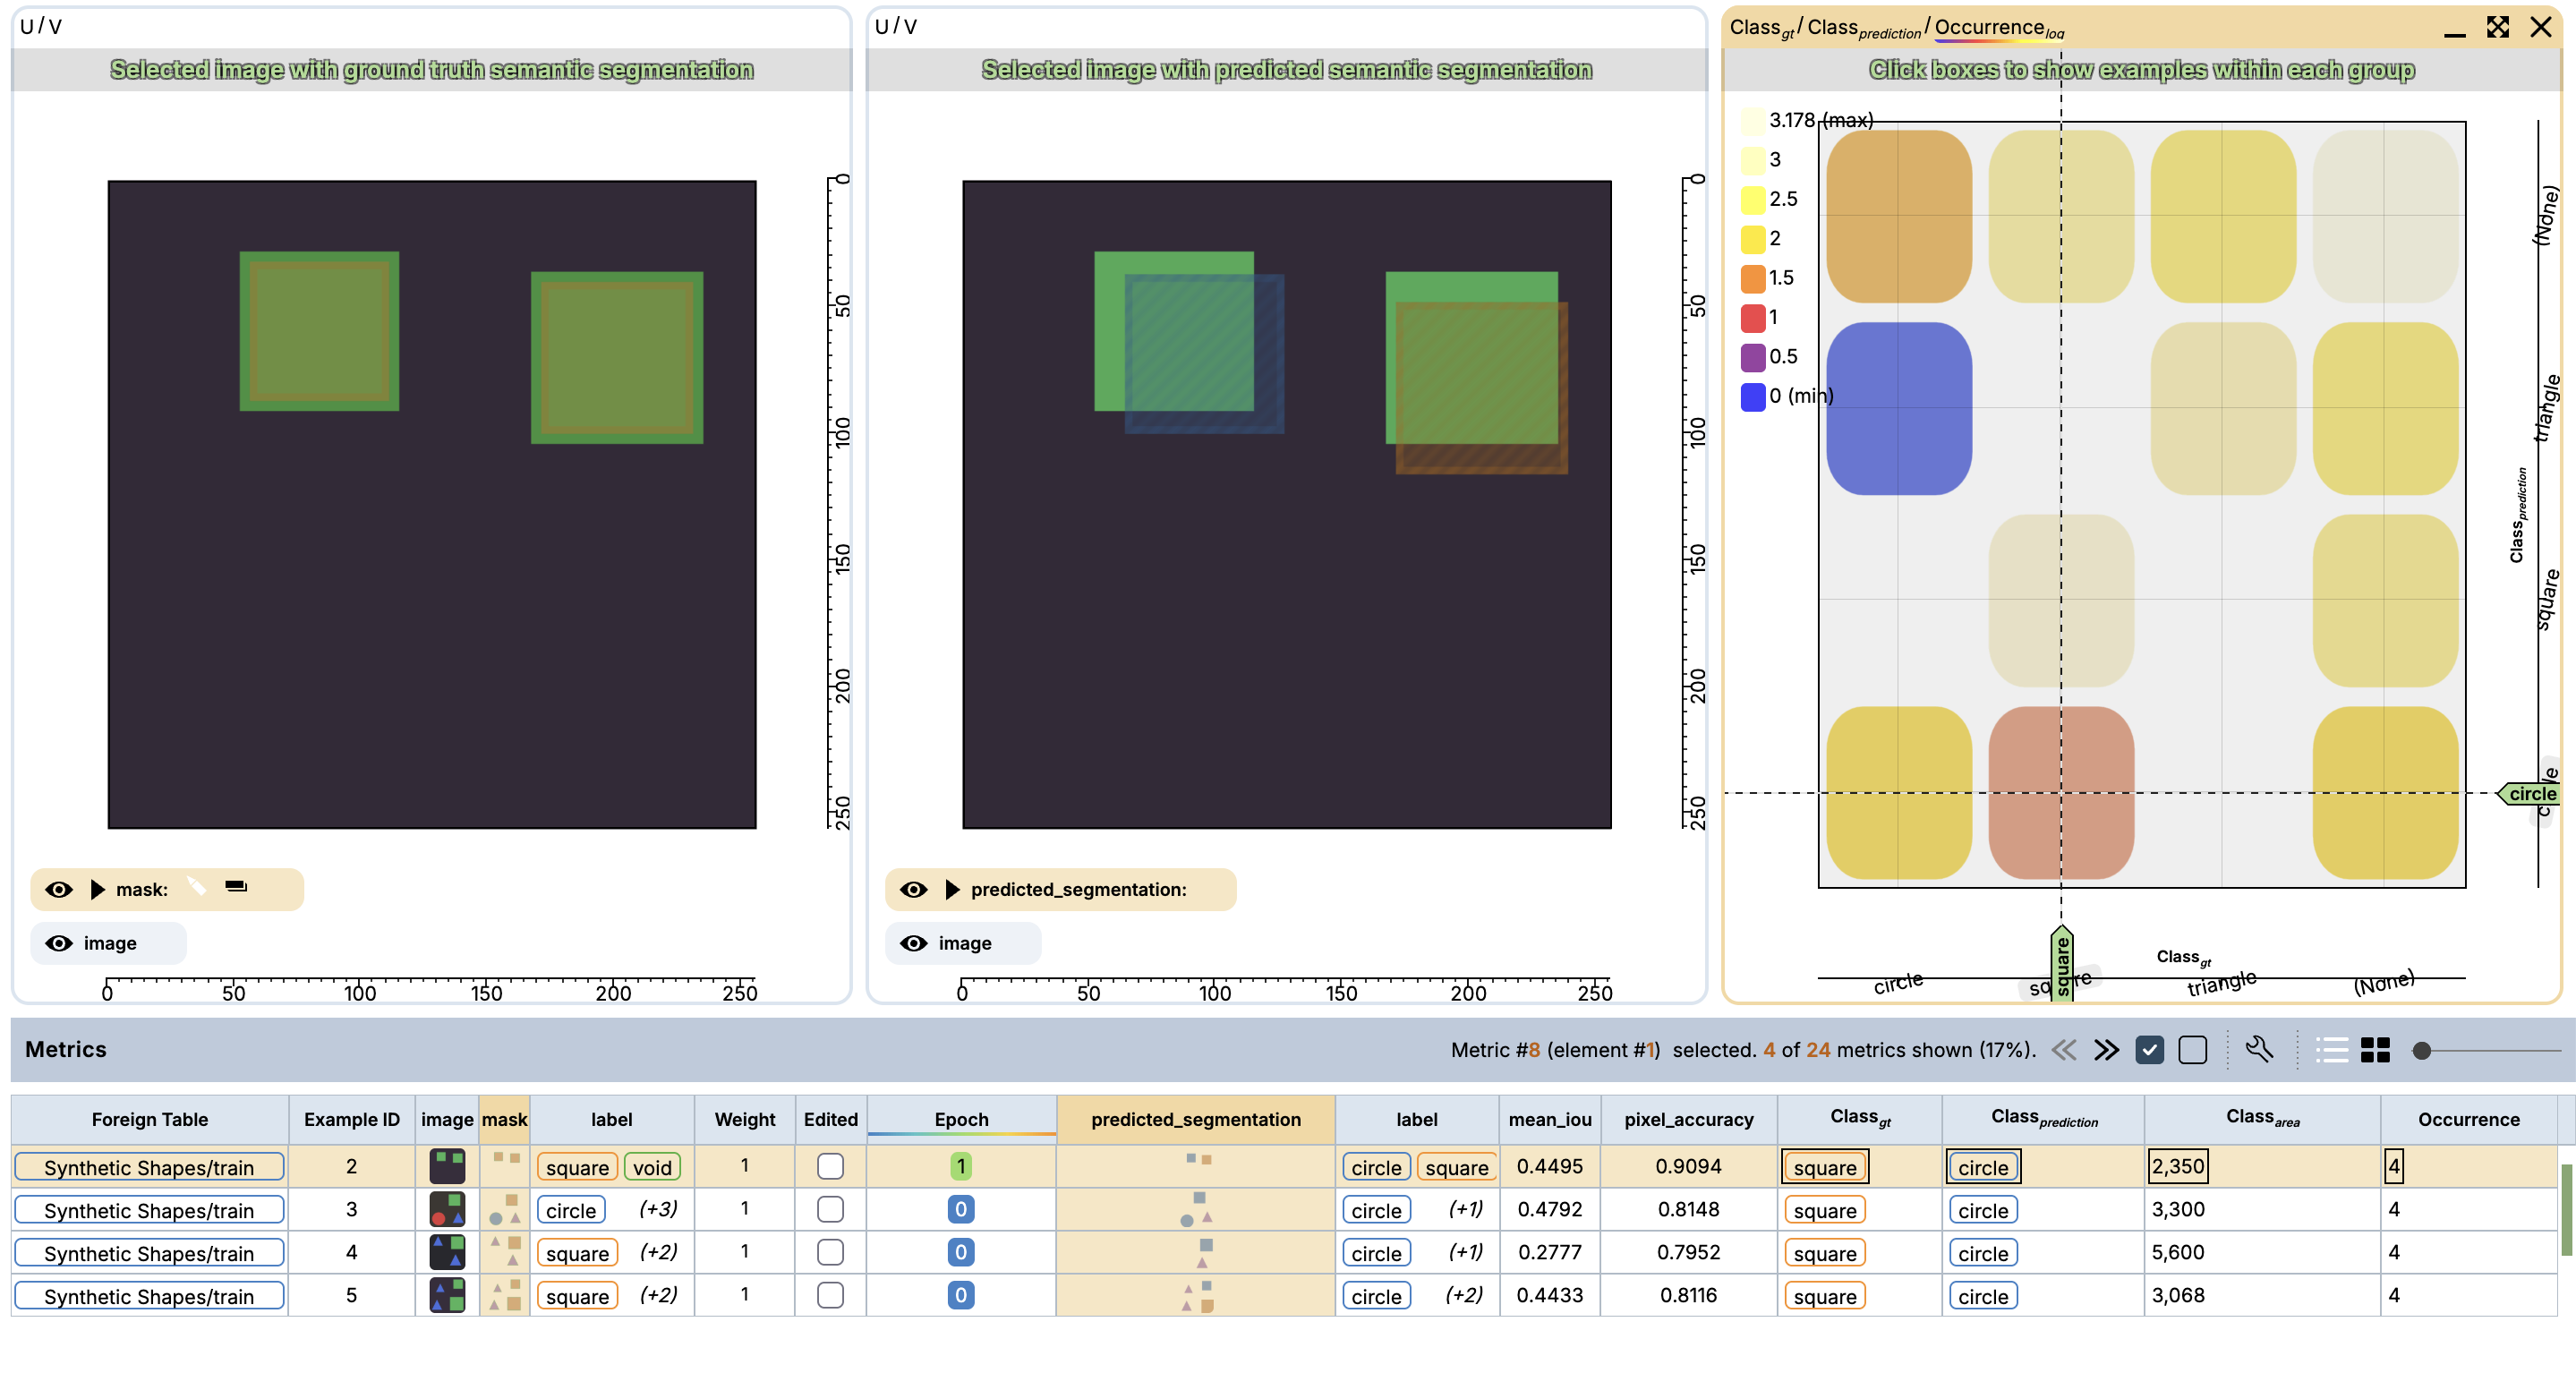Maximize the confusion matrix panel
2576x1373 pixels.
2497,27
